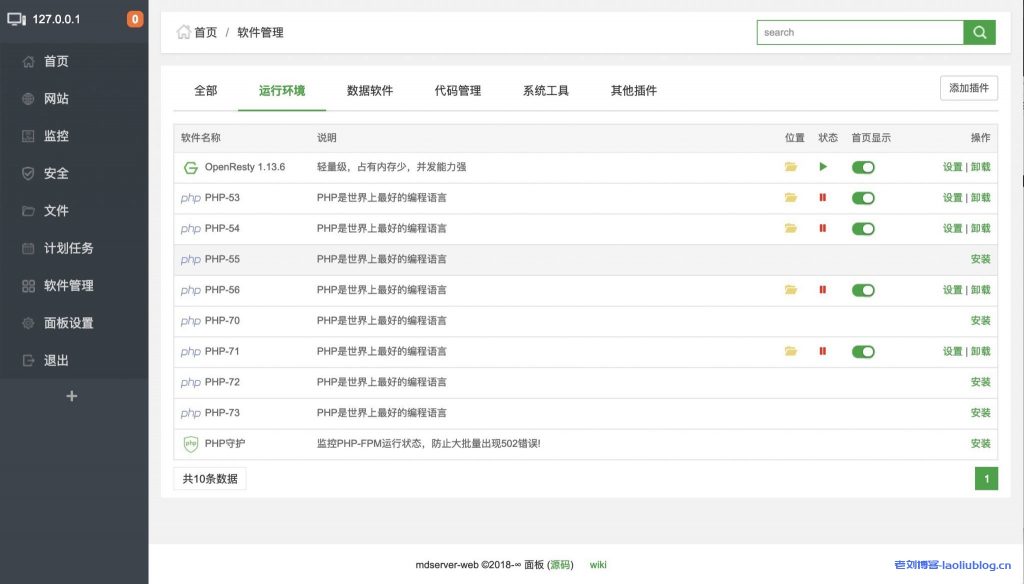Open the 系统工具 tab
1024x584 pixels.
(543, 89)
